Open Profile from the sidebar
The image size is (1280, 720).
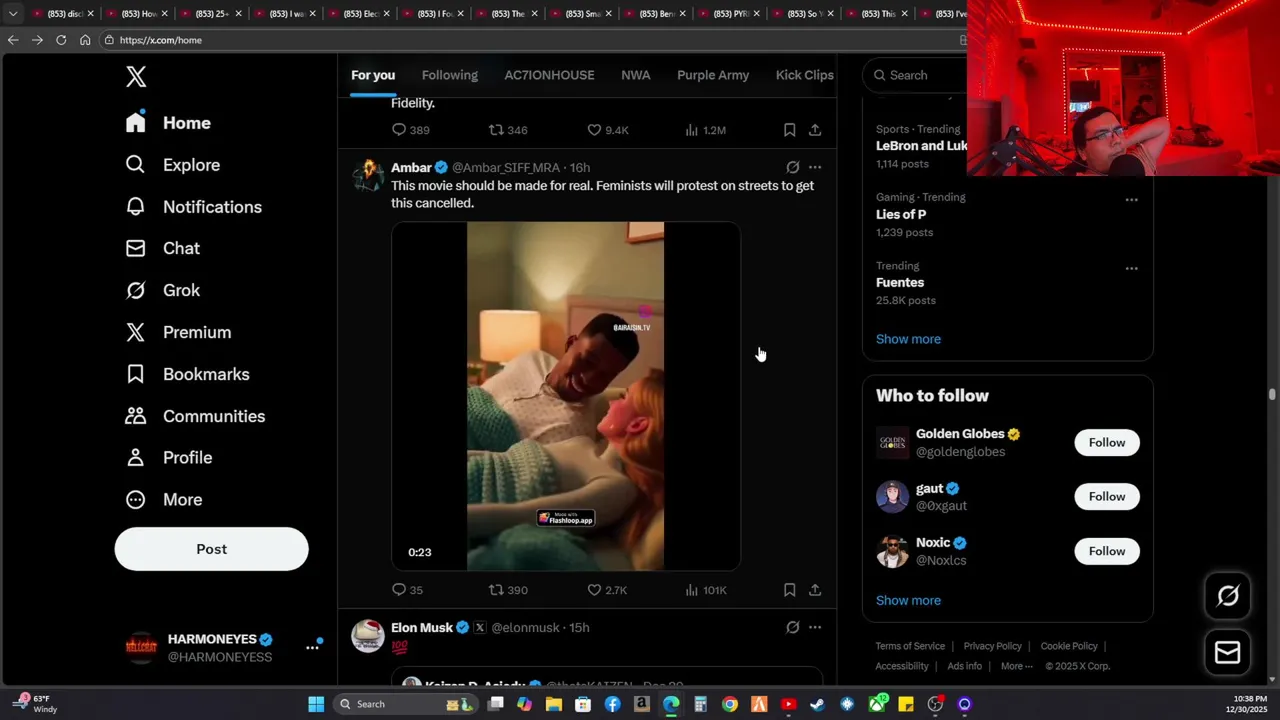click(x=168, y=457)
